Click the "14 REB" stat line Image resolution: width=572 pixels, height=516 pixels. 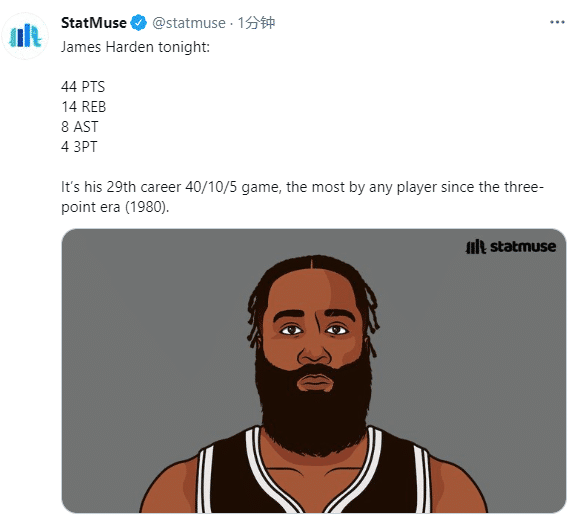tap(84, 107)
